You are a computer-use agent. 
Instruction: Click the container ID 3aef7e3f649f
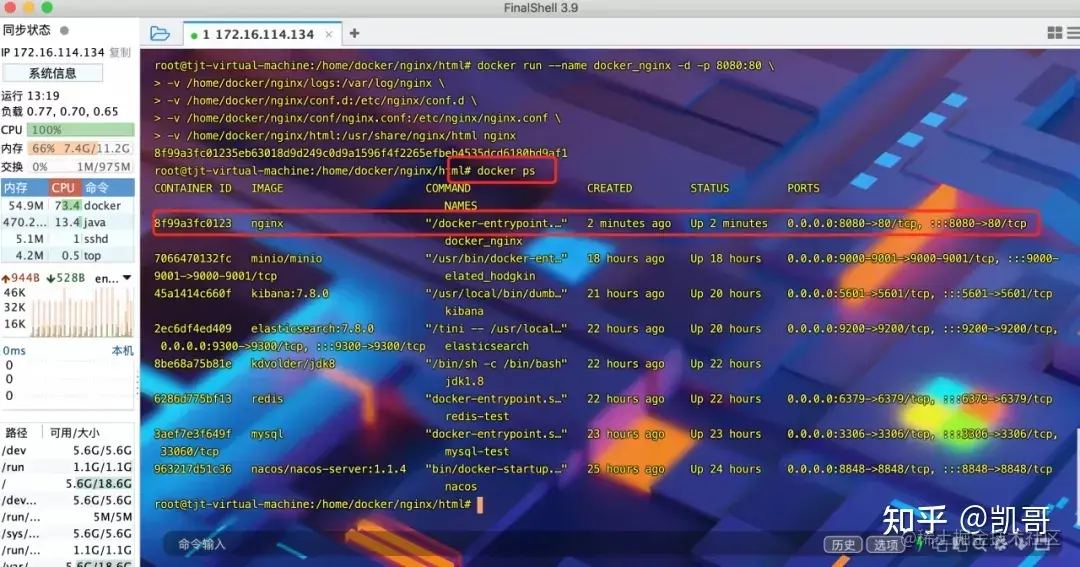click(193, 434)
